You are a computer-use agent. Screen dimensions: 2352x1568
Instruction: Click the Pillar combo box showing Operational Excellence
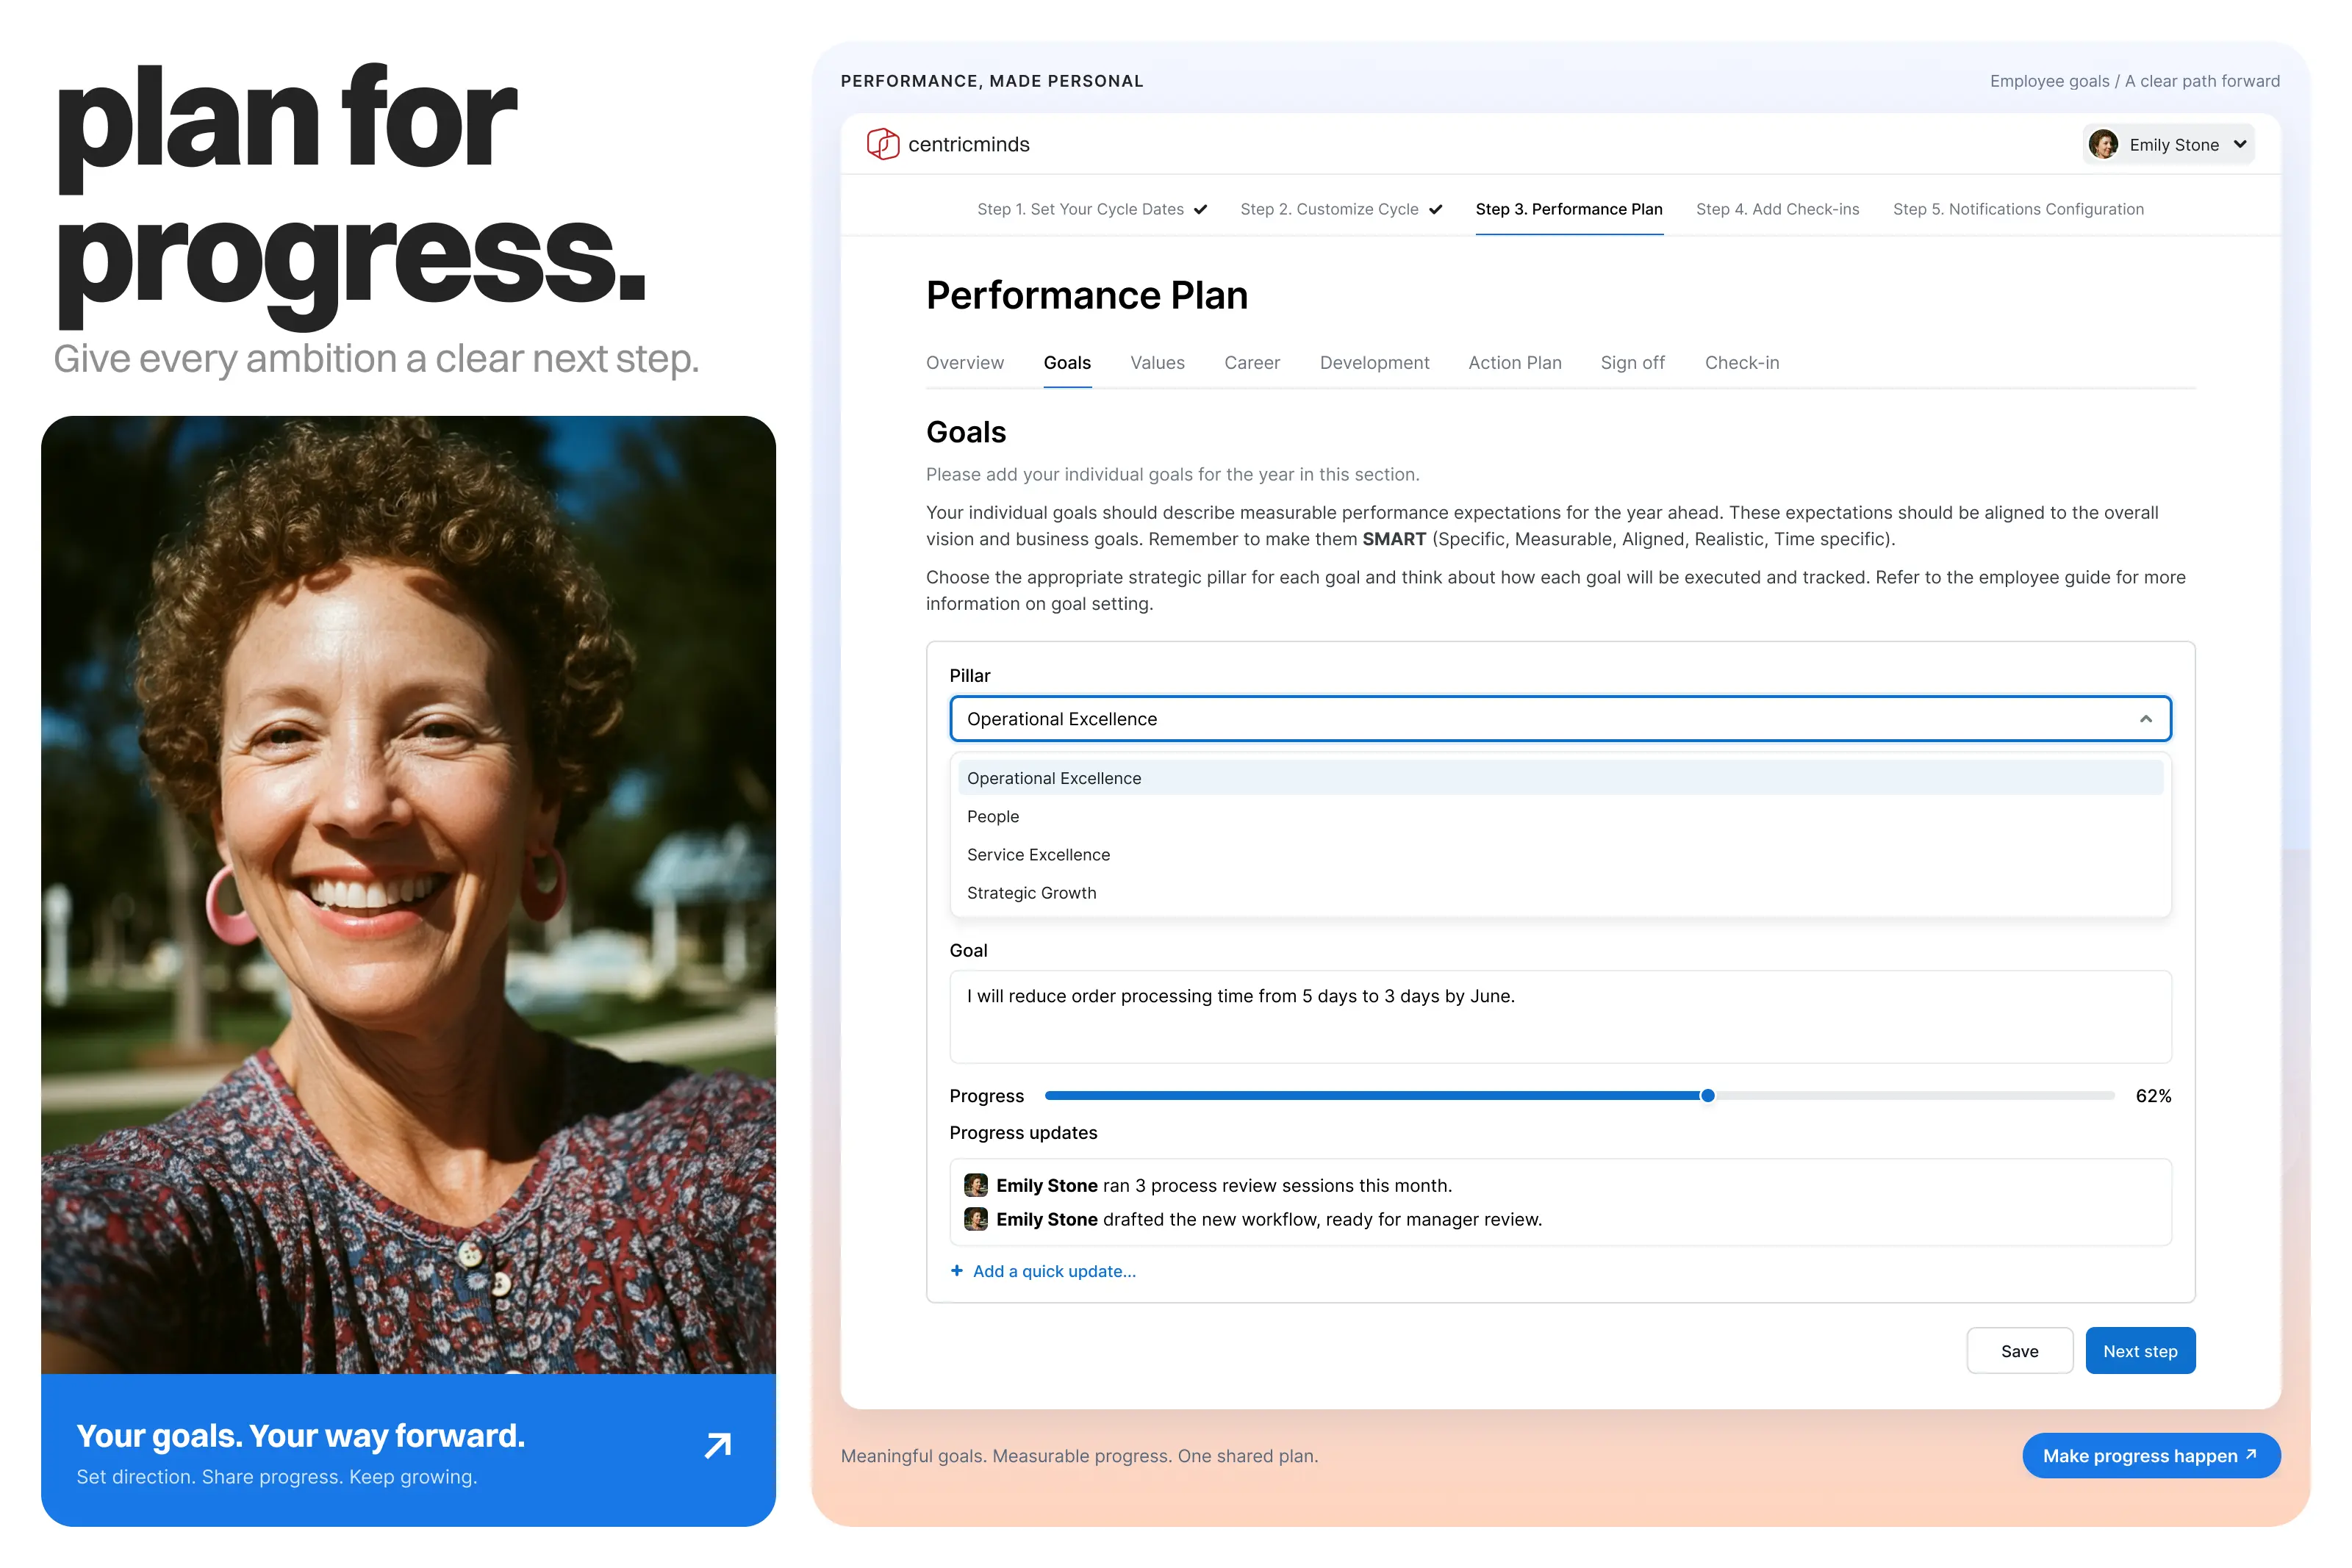1560,719
